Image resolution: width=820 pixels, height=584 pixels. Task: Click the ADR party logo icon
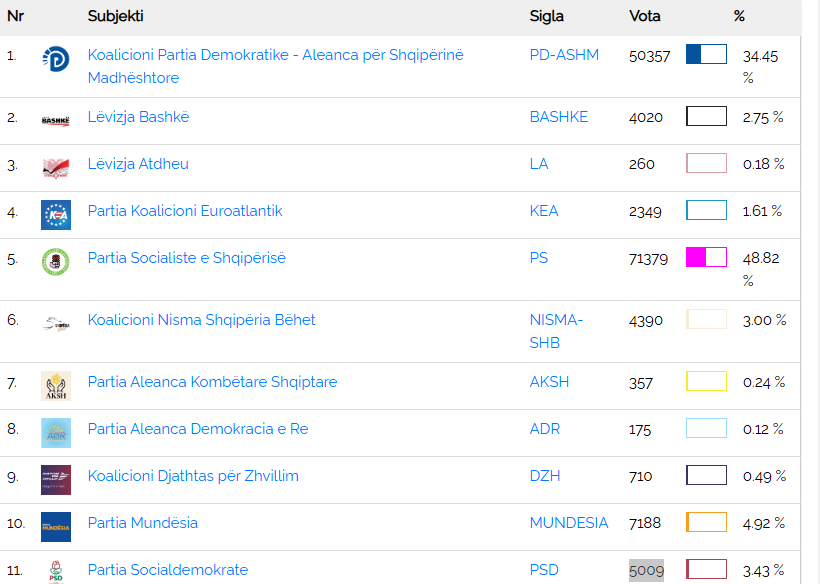pyautogui.click(x=55, y=432)
